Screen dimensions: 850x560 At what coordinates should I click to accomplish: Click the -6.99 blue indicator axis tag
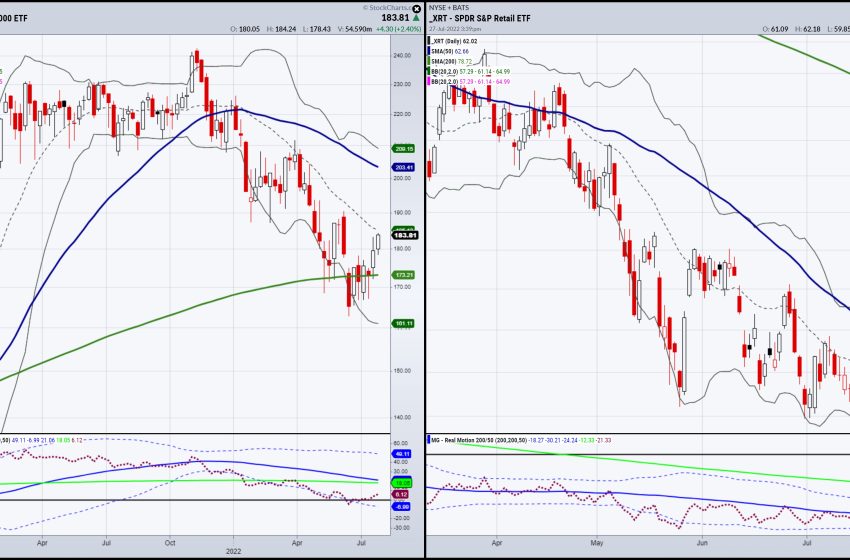(x=402, y=506)
